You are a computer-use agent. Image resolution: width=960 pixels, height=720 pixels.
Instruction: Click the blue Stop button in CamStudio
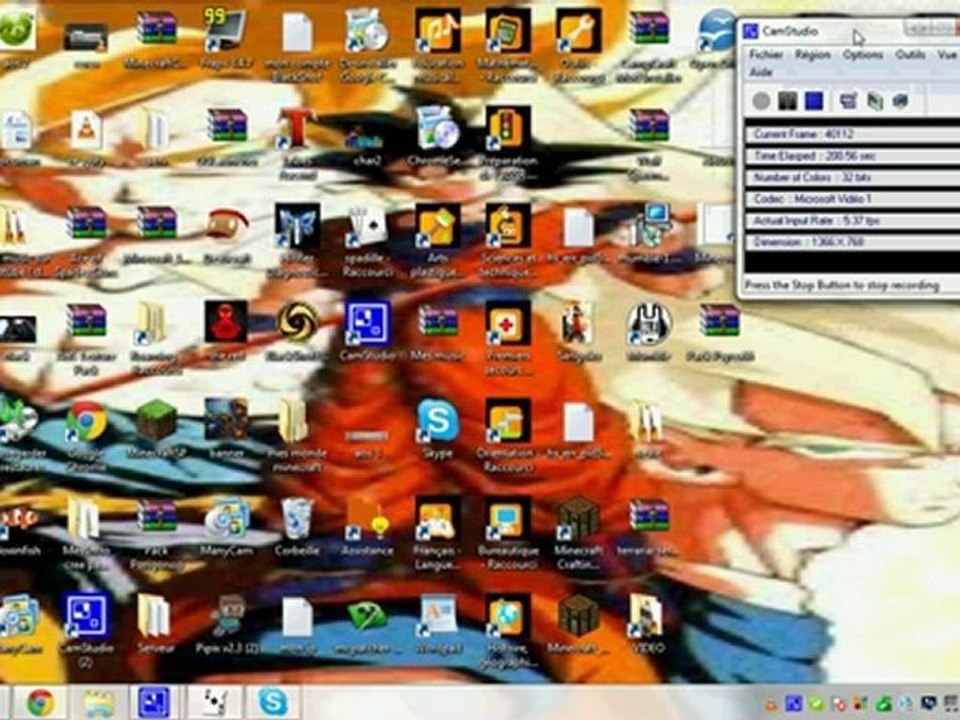pyautogui.click(x=814, y=100)
